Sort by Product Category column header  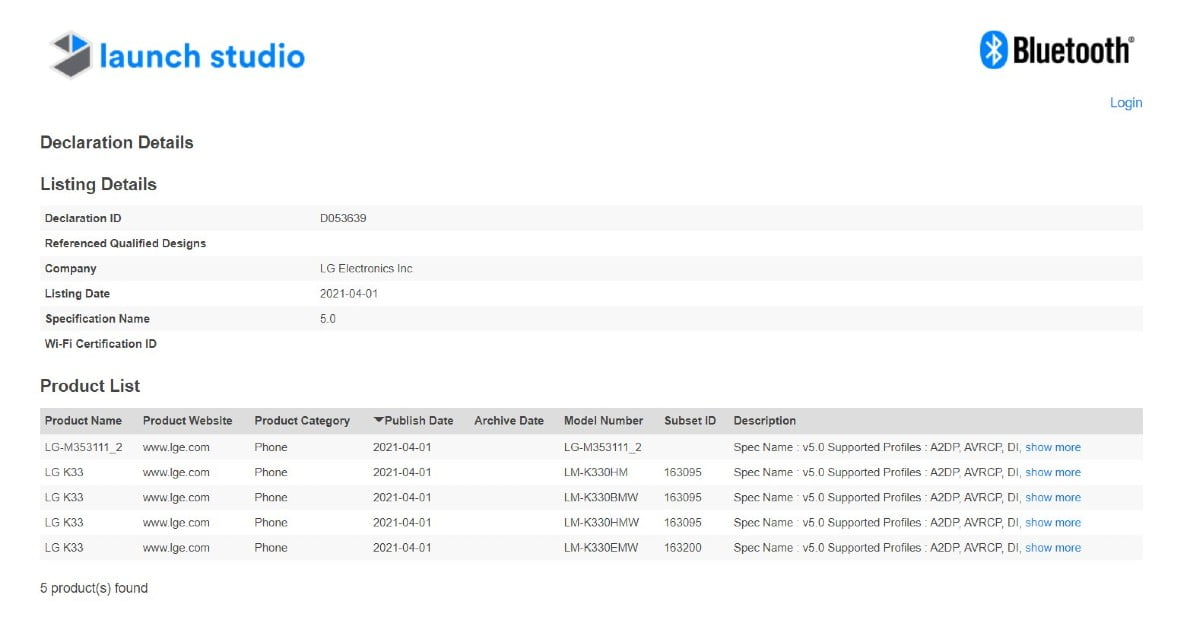[x=302, y=421]
